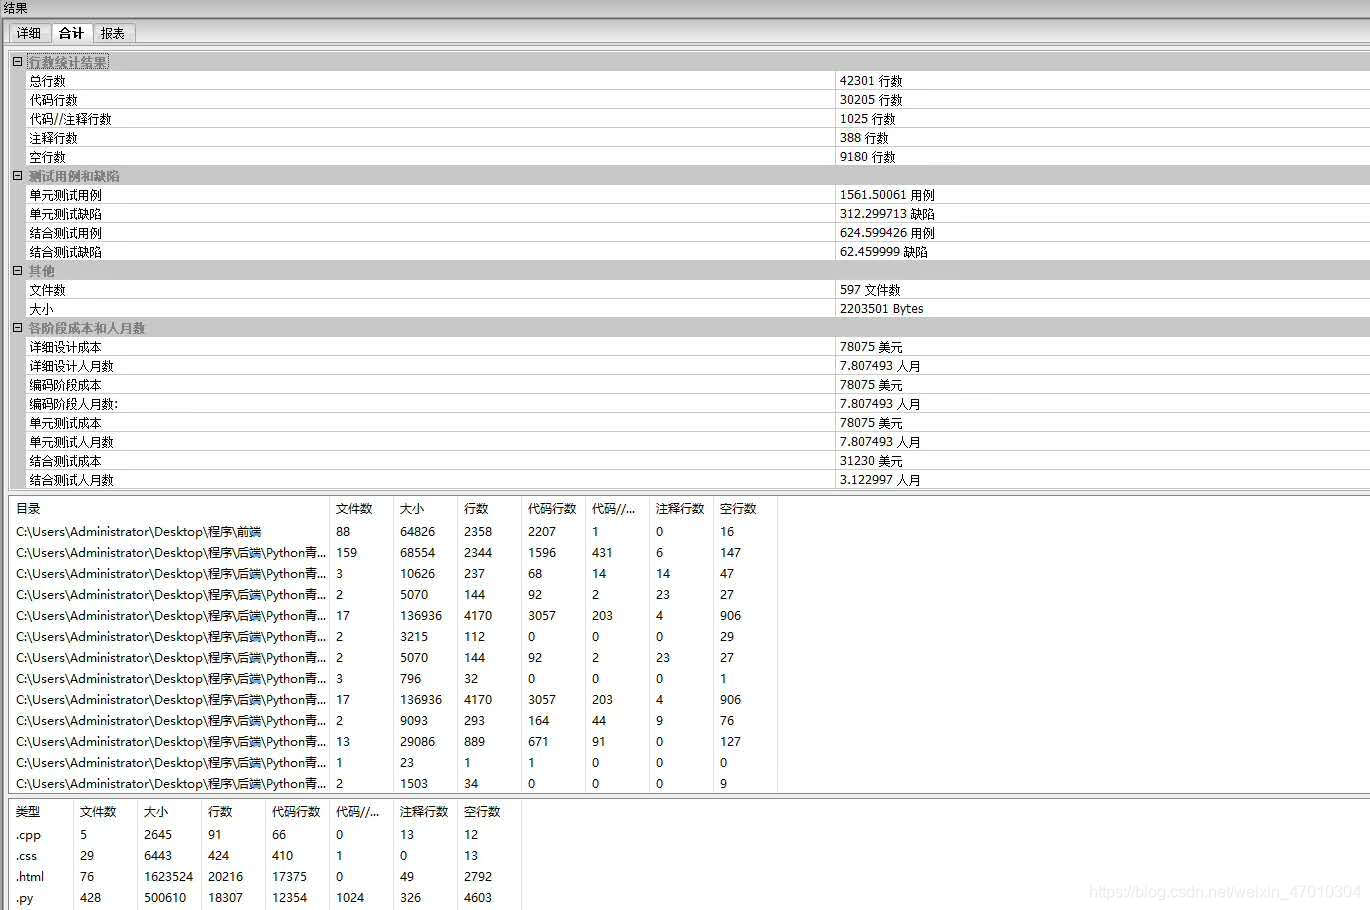Select the 详细设计人月数 row
1370x910 pixels.
(x=697, y=366)
